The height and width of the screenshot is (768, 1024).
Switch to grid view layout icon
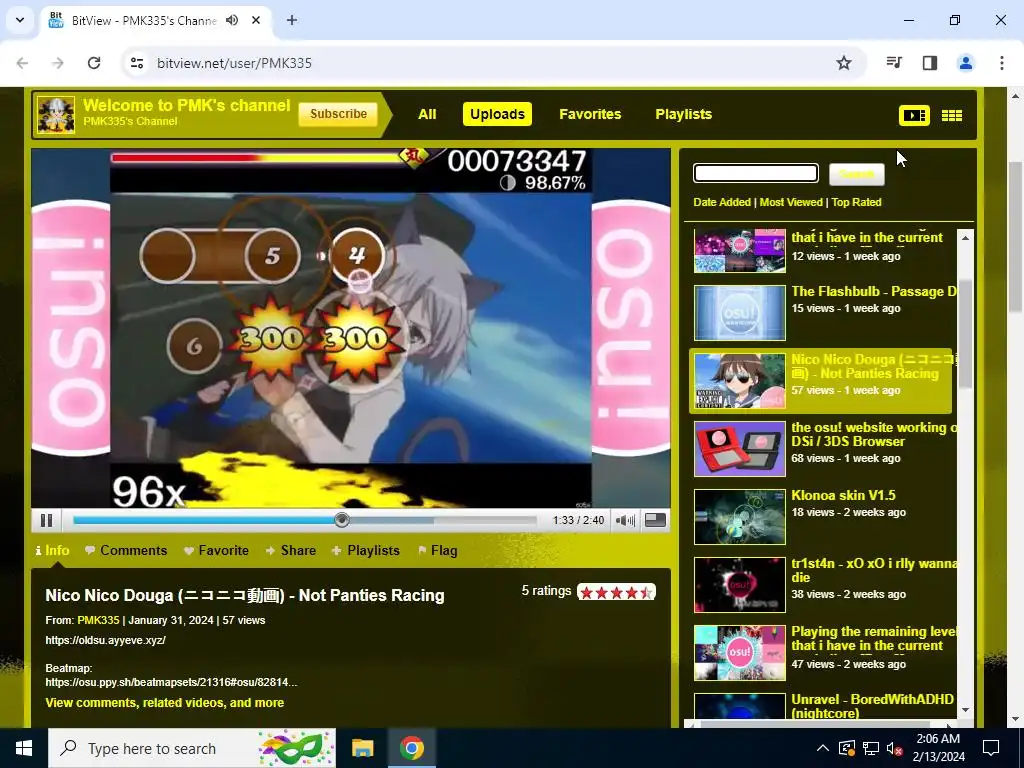tap(952, 116)
